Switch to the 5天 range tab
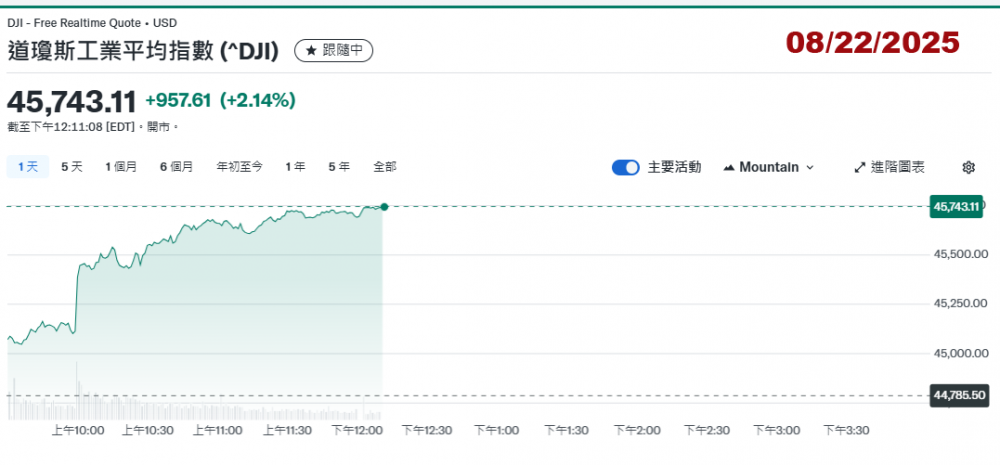This screenshot has height=465, width=1000. [71, 167]
